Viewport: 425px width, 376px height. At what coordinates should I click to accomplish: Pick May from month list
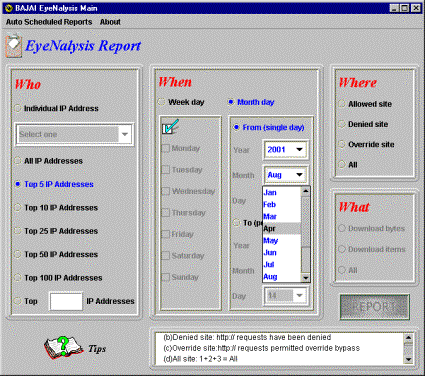tap(282, 240)
